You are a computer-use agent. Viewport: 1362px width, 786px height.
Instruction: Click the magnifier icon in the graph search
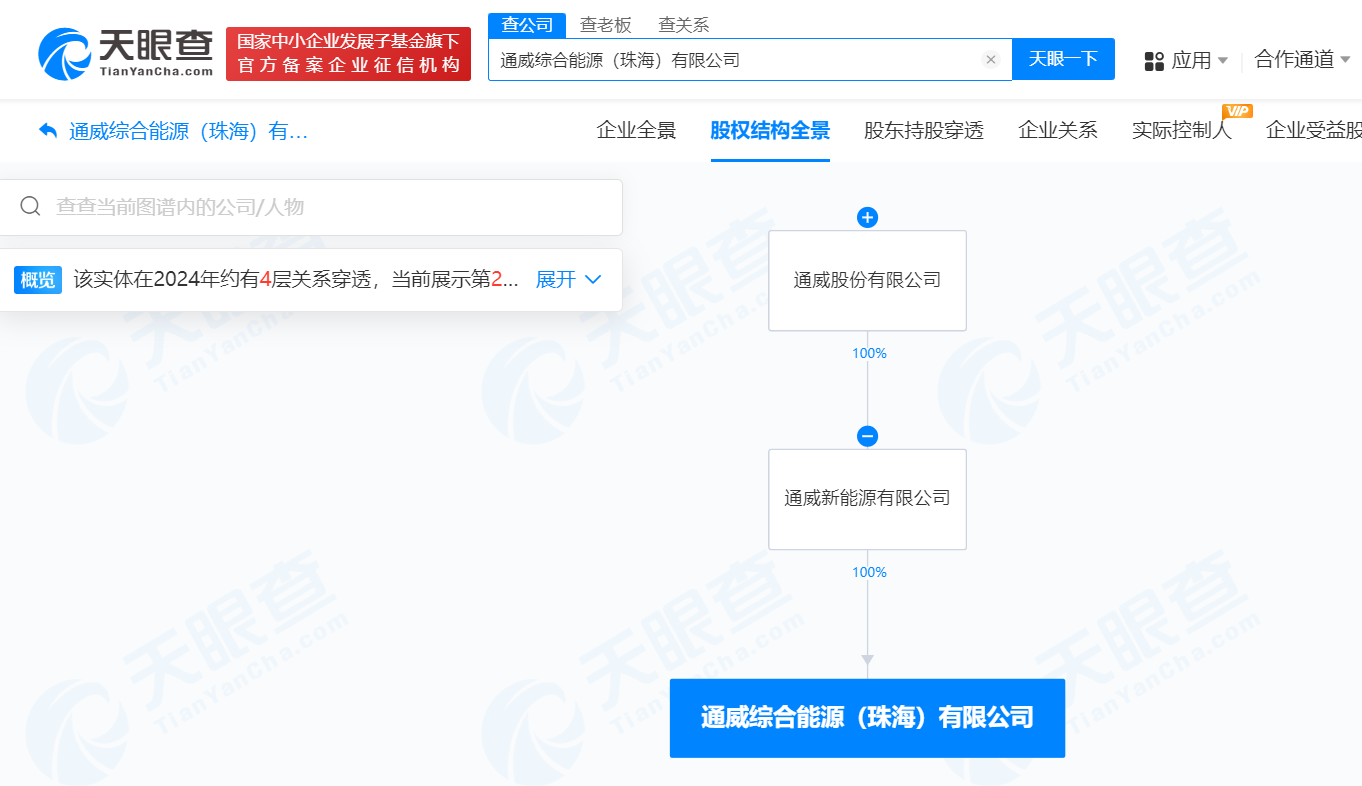31,207
